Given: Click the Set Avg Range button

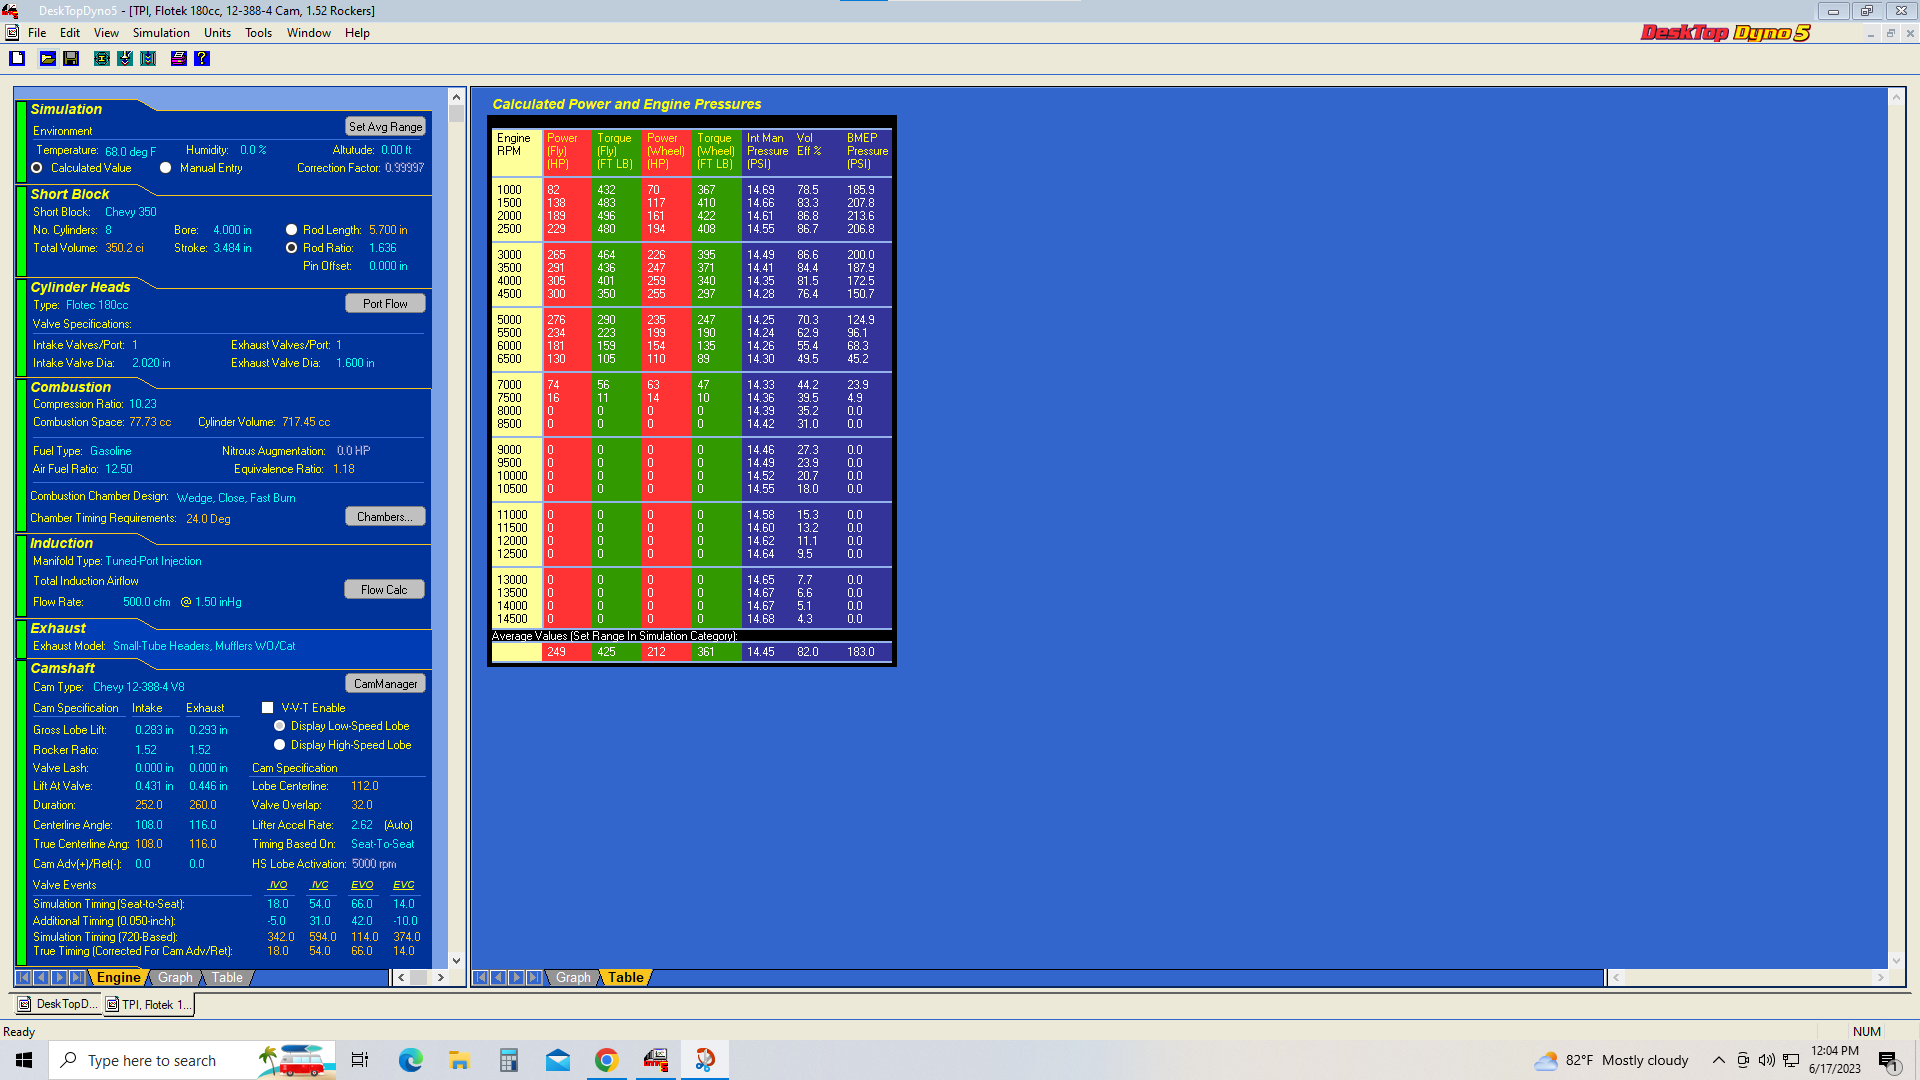Looking at the screenshot, I should point(385,127).
